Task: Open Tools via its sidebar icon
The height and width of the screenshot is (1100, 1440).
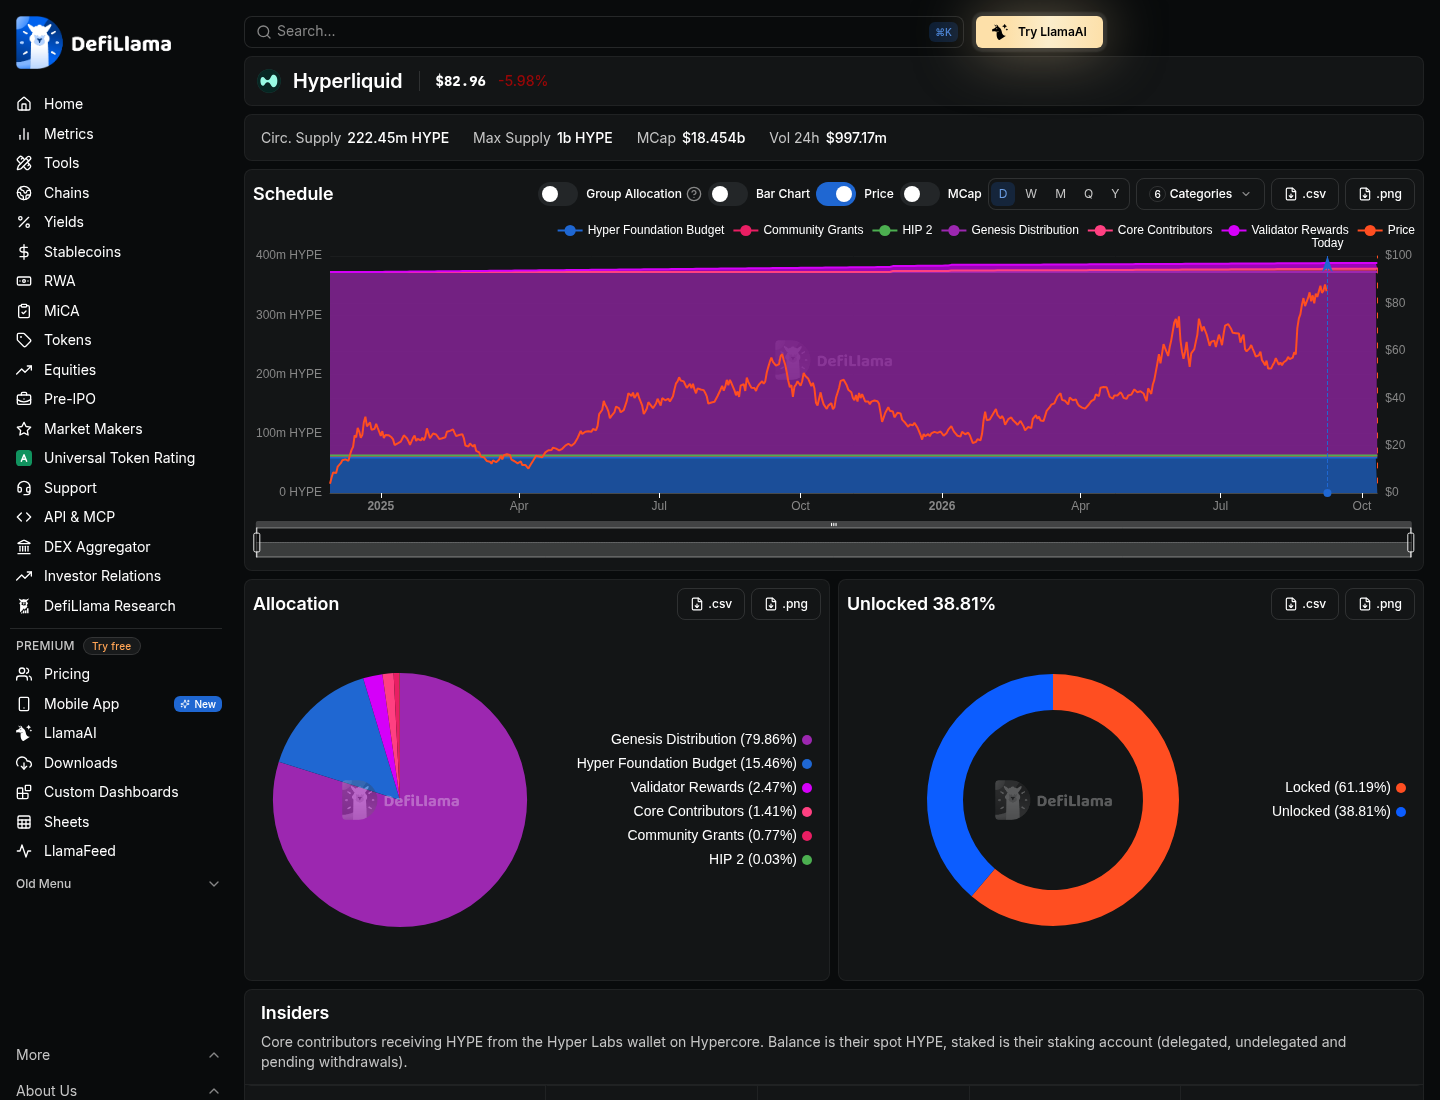Action: (24, 163)
